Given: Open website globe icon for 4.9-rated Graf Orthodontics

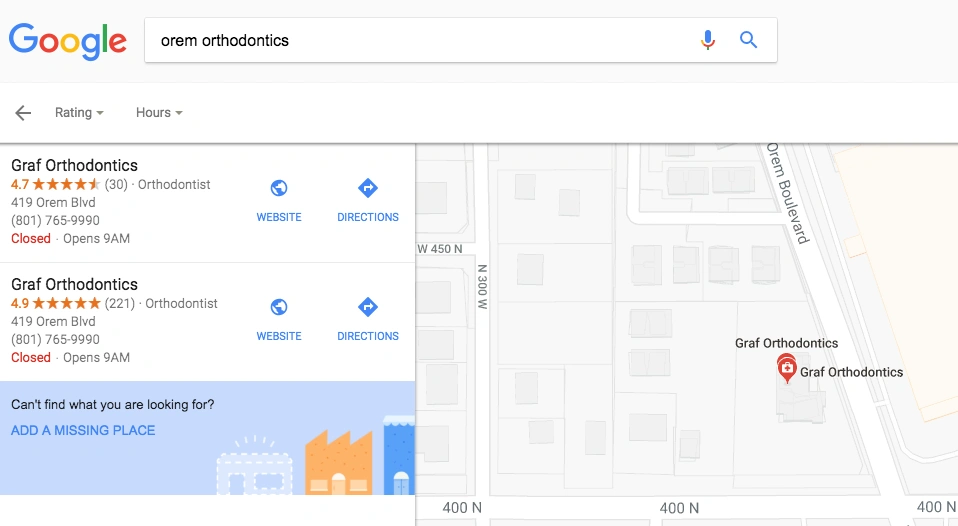Looking at the screenshot, I should click(x=279, y=307).
